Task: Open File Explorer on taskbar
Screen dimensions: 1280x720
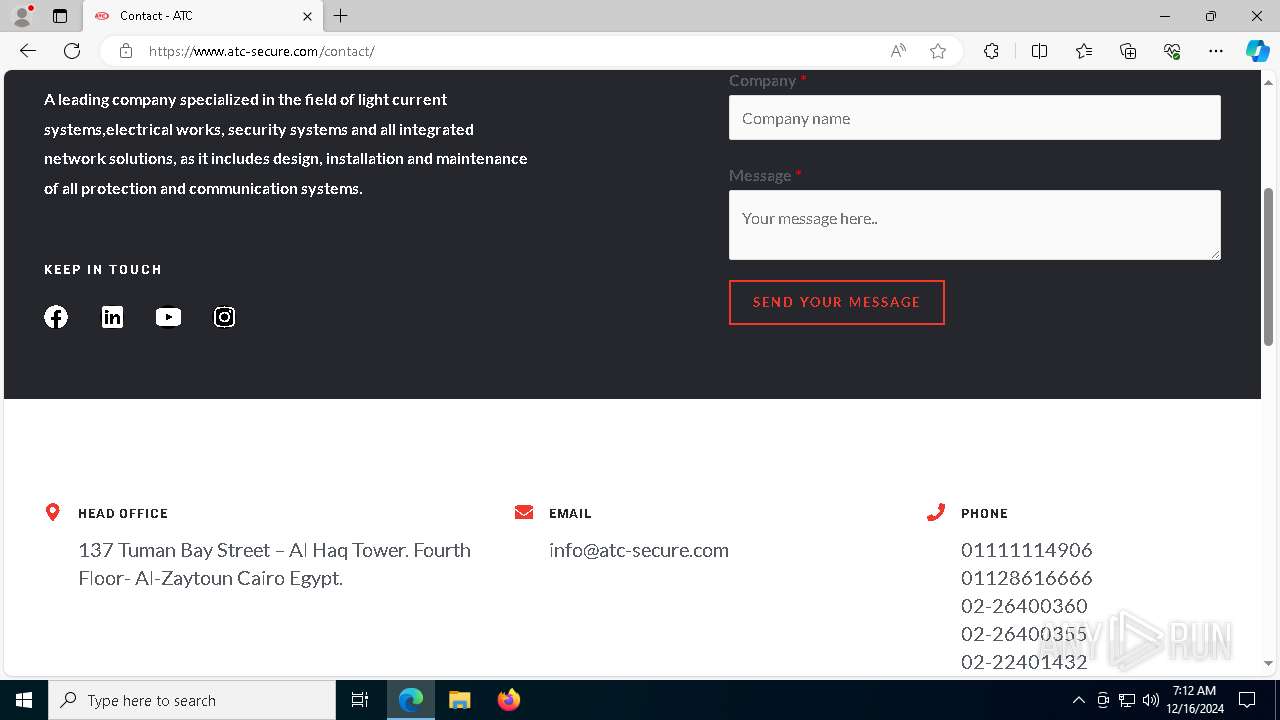Action: click(x=459, y=700)
